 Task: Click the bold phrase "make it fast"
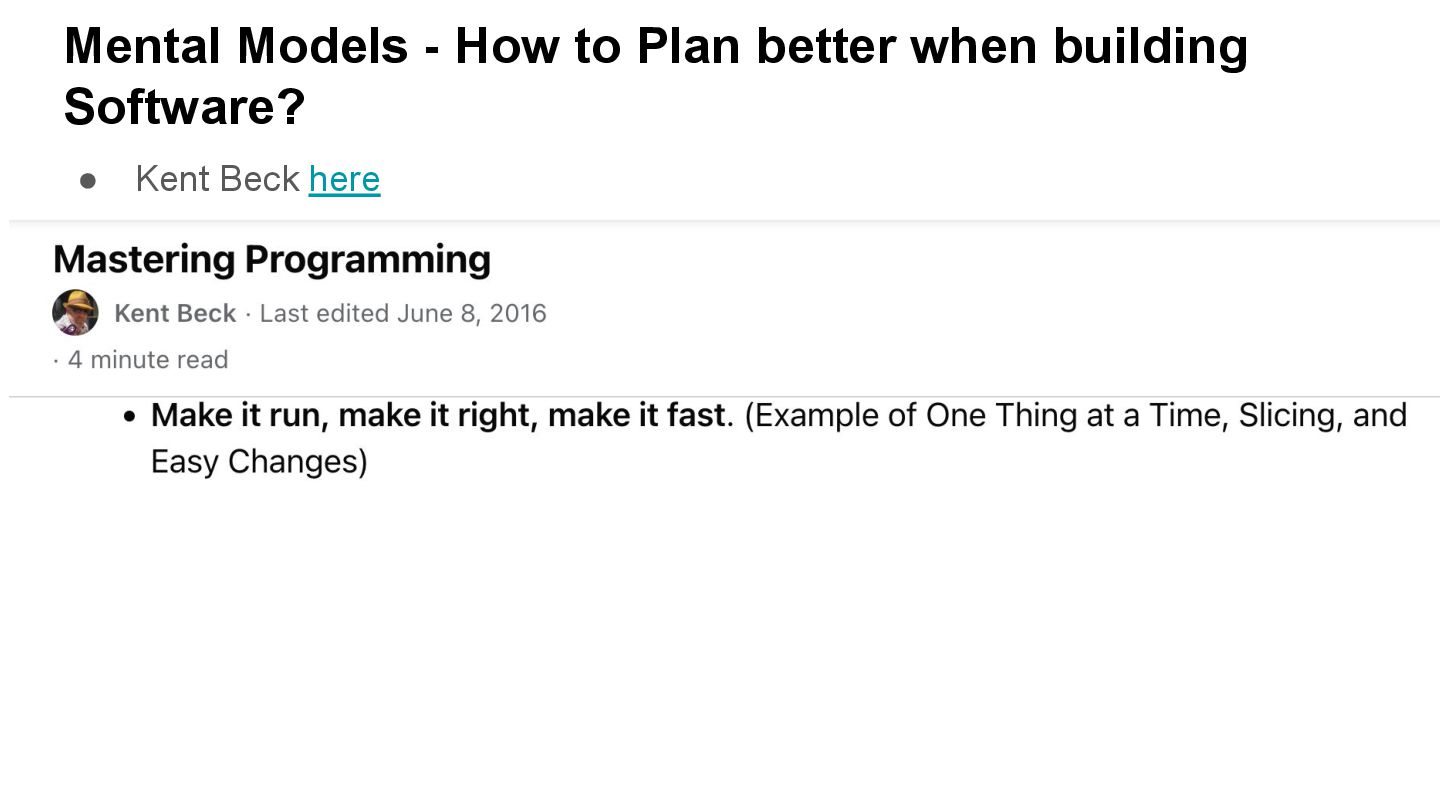(x=637, y=415)
